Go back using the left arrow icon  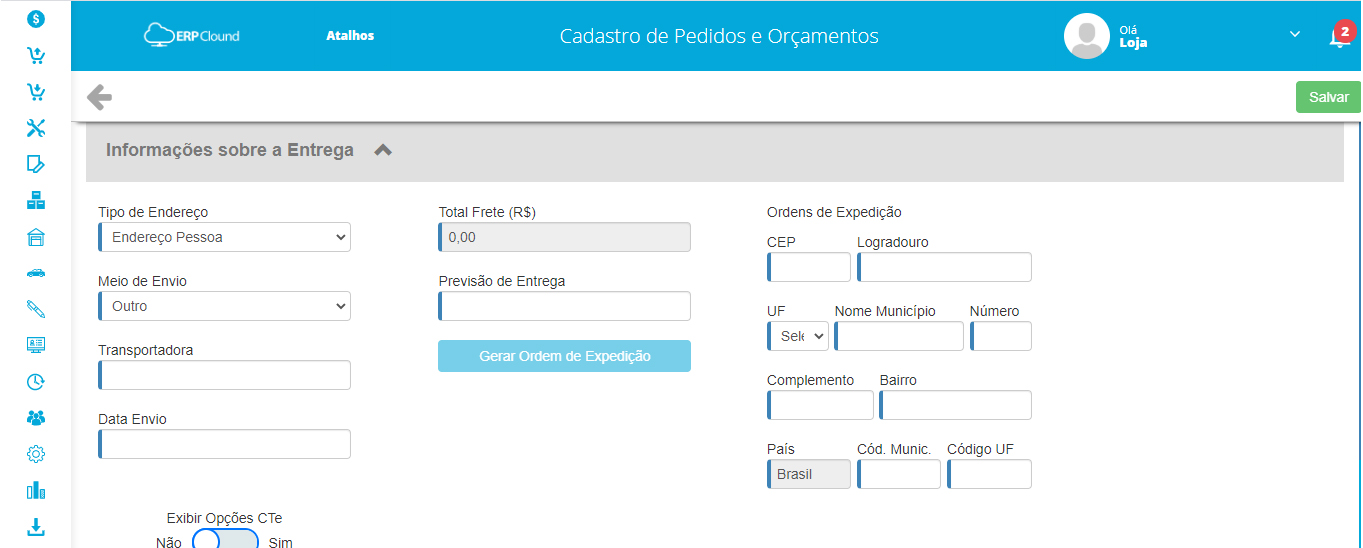tap(99, 97)
